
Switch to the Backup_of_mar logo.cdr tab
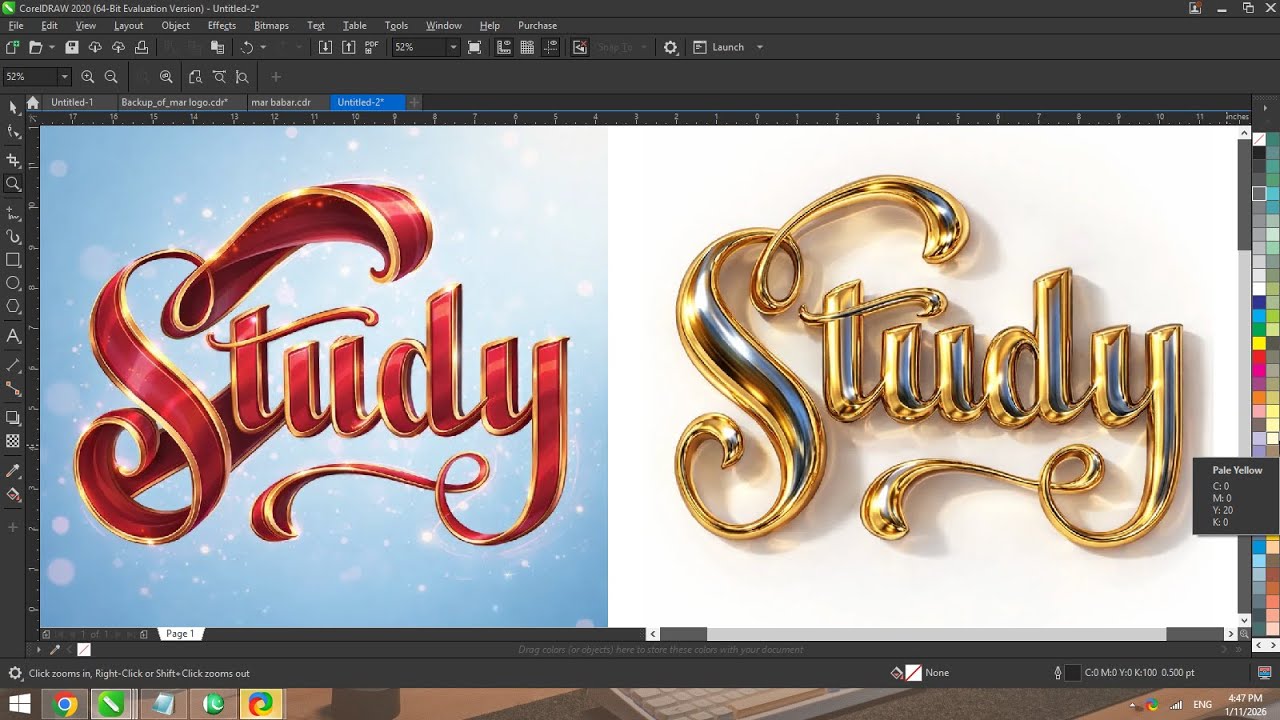tap(180, 102)
